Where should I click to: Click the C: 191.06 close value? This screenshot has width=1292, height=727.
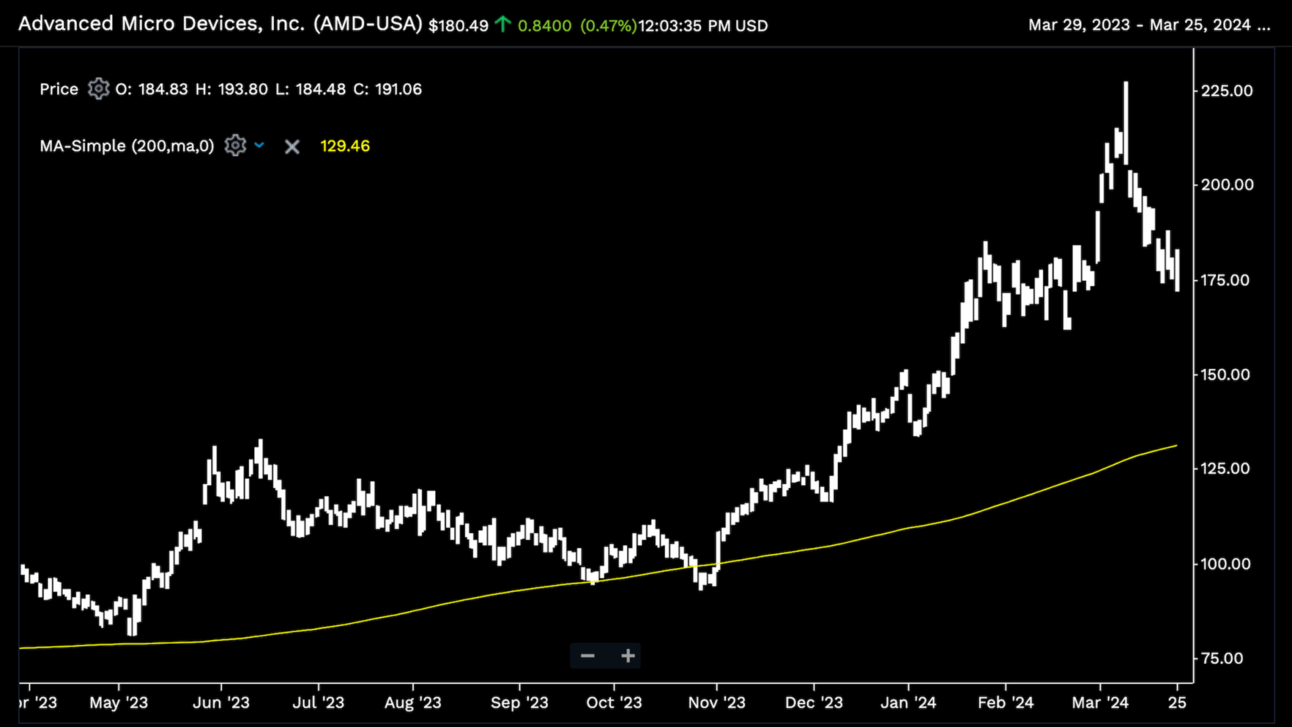(x=388, y=89)
